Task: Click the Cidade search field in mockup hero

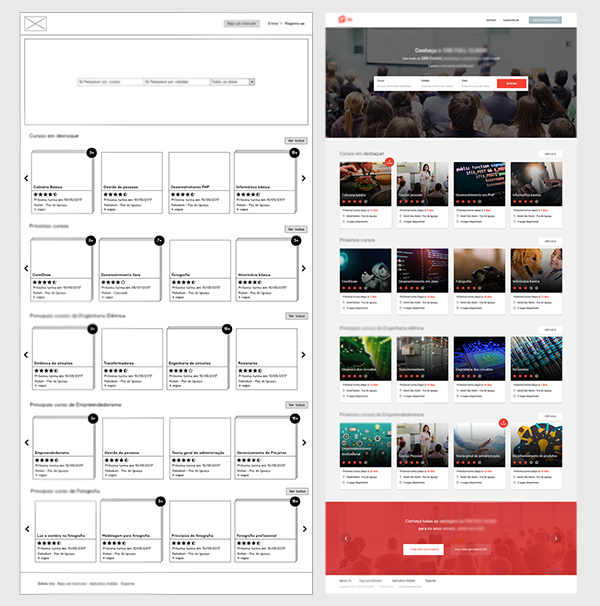Action: tap(438, 83)
